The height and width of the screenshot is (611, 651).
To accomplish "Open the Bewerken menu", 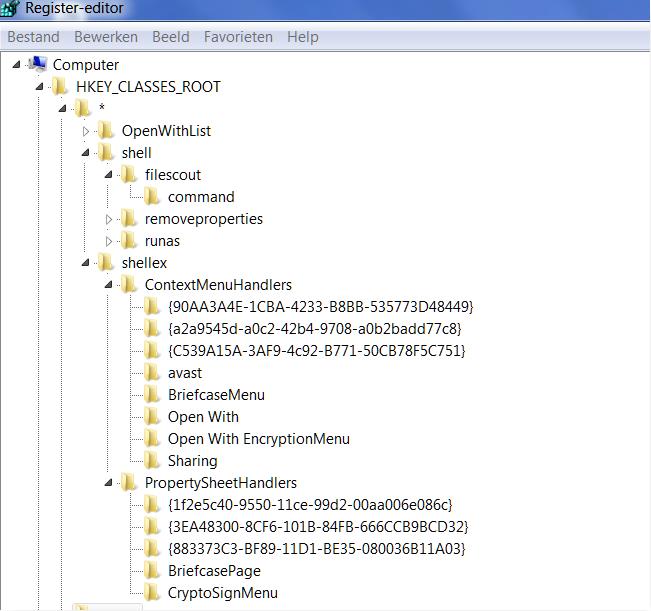I will pos(106,37).
